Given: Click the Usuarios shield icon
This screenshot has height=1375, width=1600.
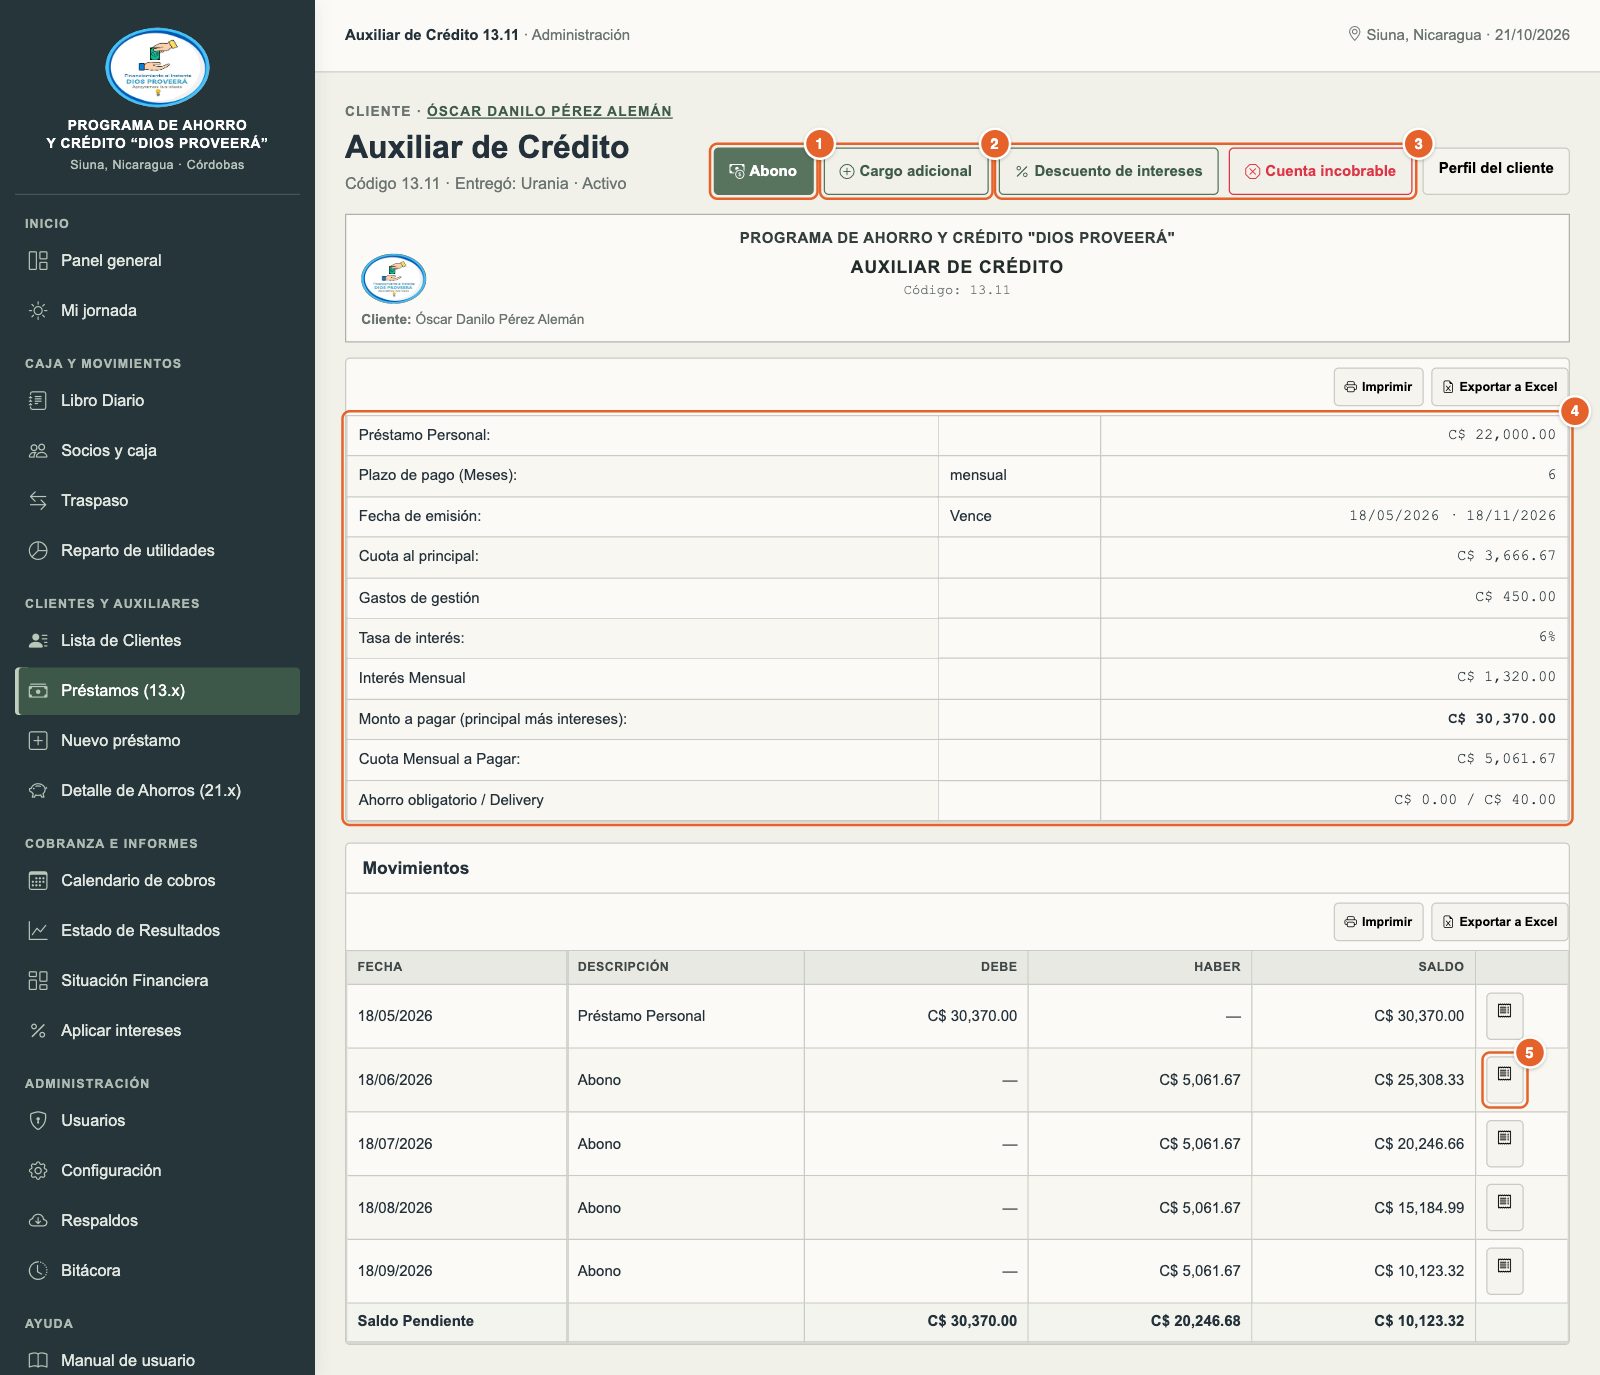Looking at the screenshot, I should [x=38, y=1120].
